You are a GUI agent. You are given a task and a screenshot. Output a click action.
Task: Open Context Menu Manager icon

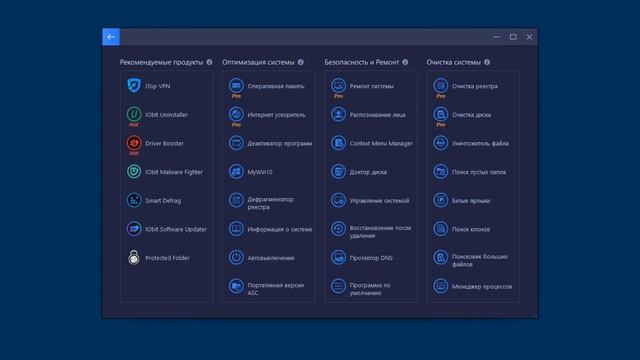pos(338,143)
